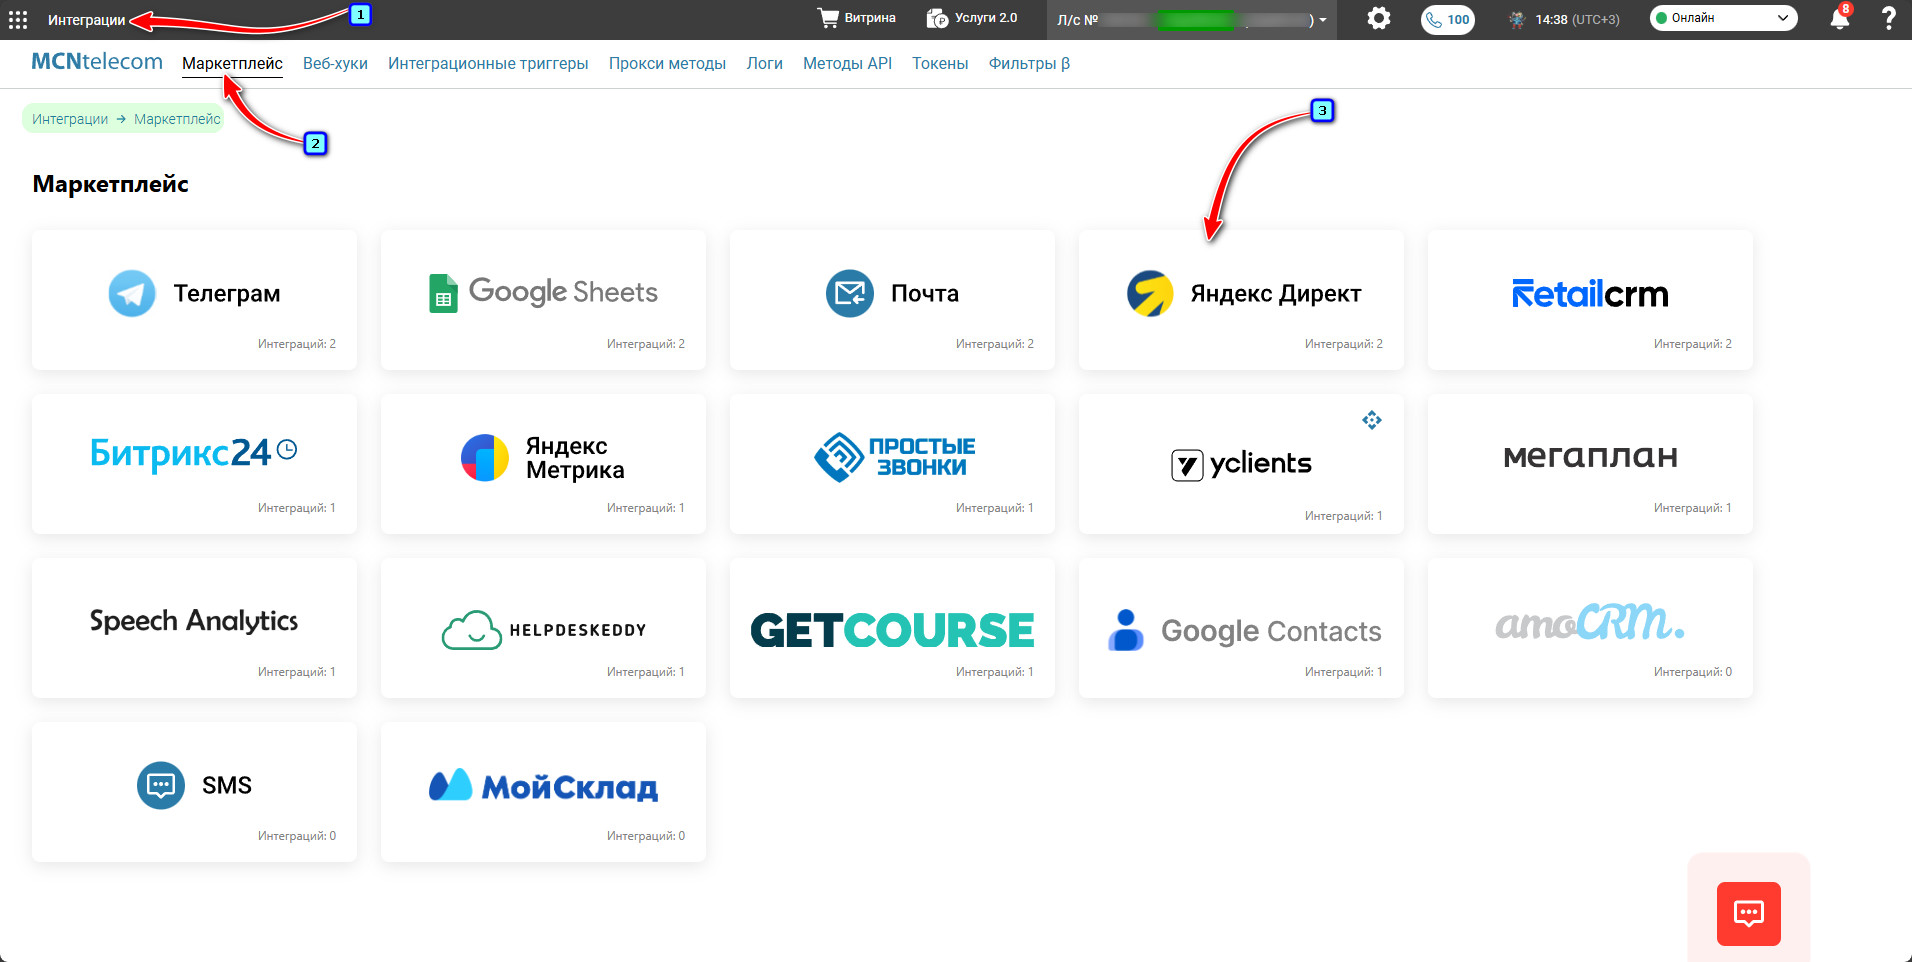1912x962 pixels.
Task: Click the HelpDeskEddy cloud logo
Action: pos(472,630)
